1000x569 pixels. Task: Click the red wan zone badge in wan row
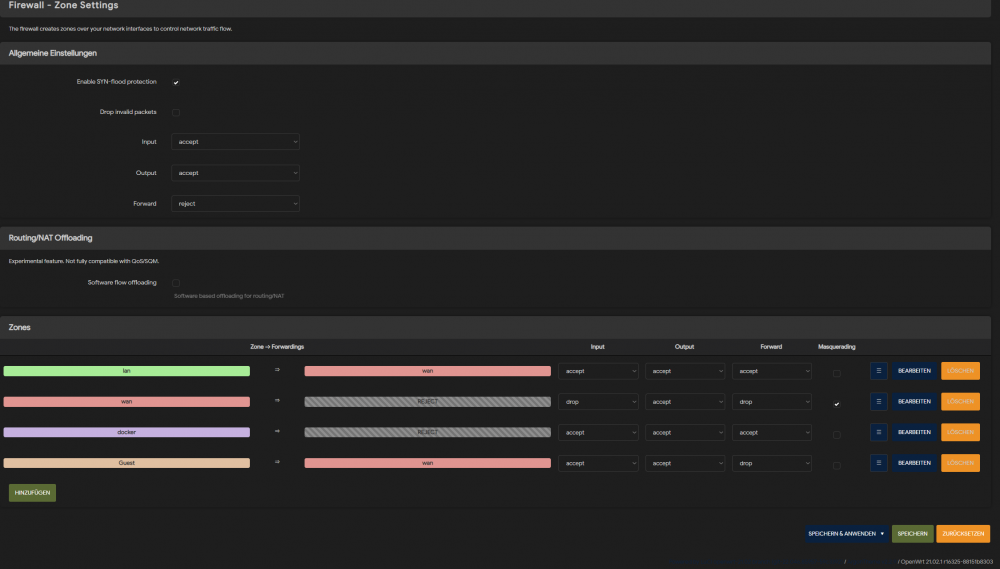(126, 401)
